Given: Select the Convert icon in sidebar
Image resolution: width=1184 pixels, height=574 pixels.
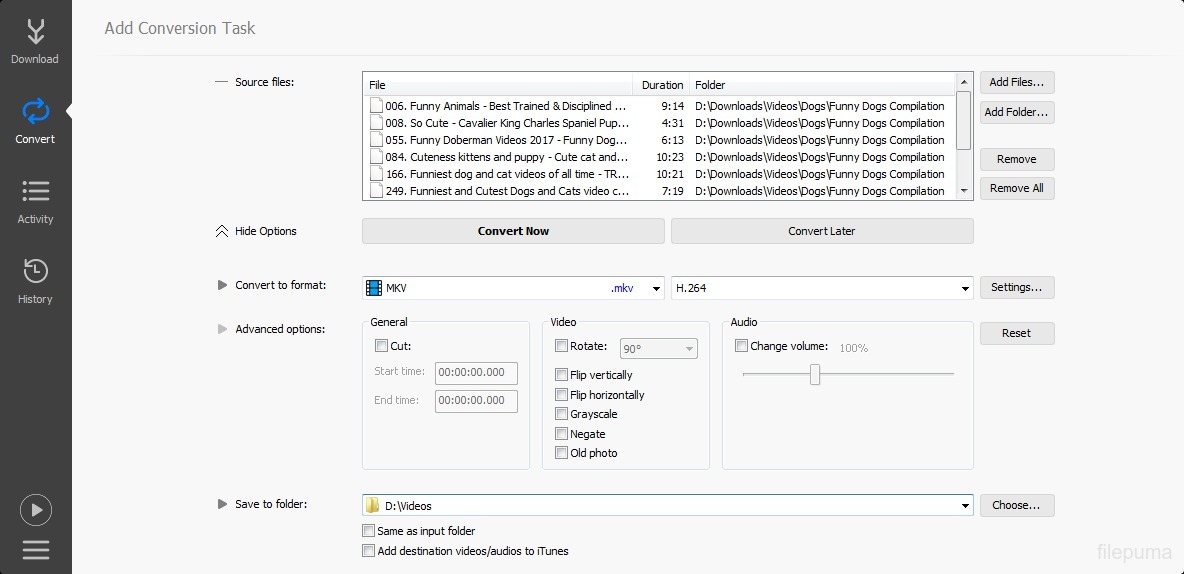Looking at the screenshot, I should tap(35, 120).
